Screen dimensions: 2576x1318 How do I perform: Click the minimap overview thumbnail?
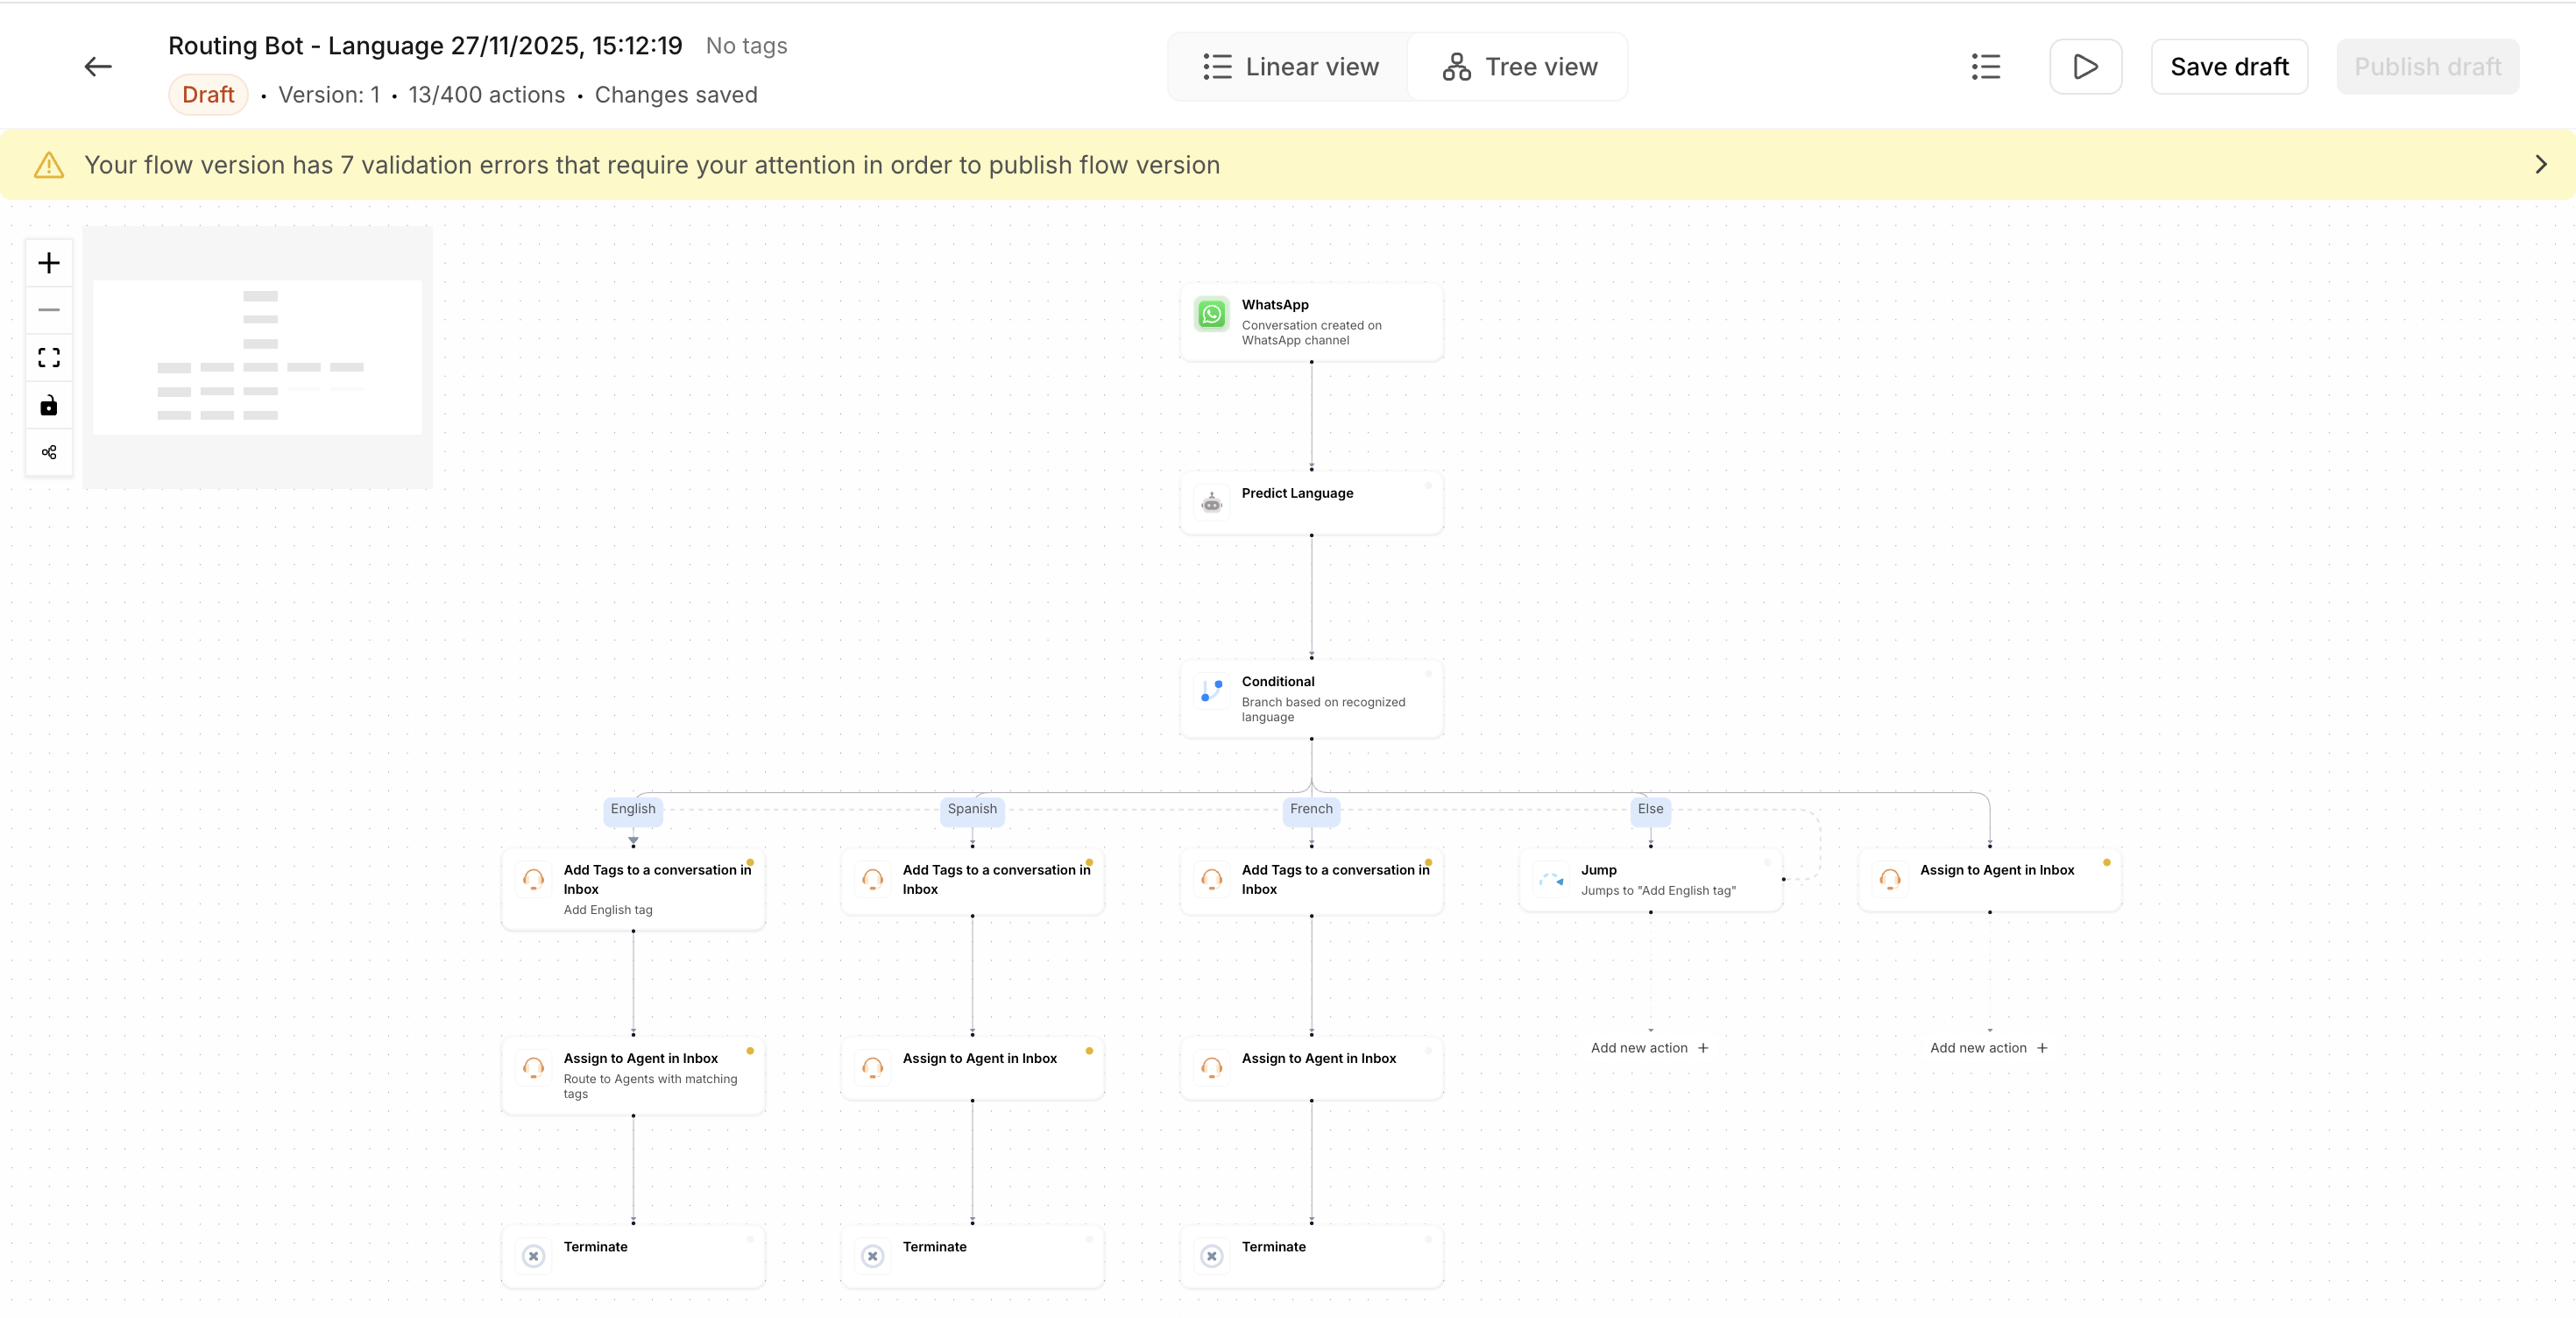point(257,357)
